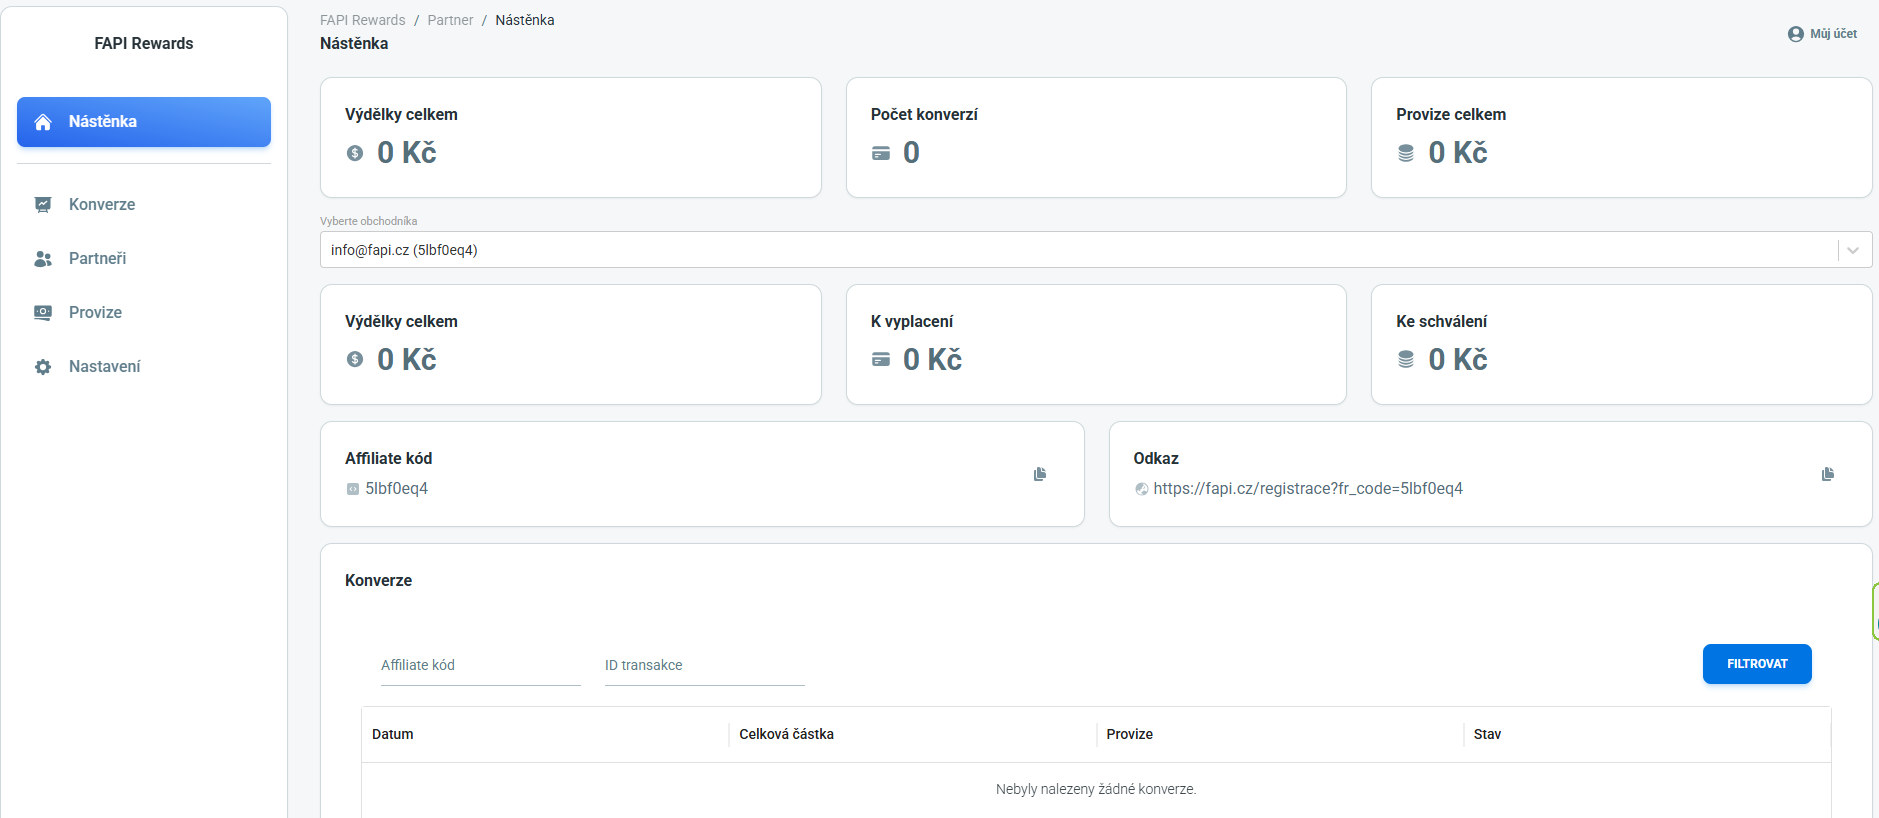Copy the Odkaz link with copy icon
Image resolution: width=1879 pixels, height=818 pixels.
[1828, 474]
